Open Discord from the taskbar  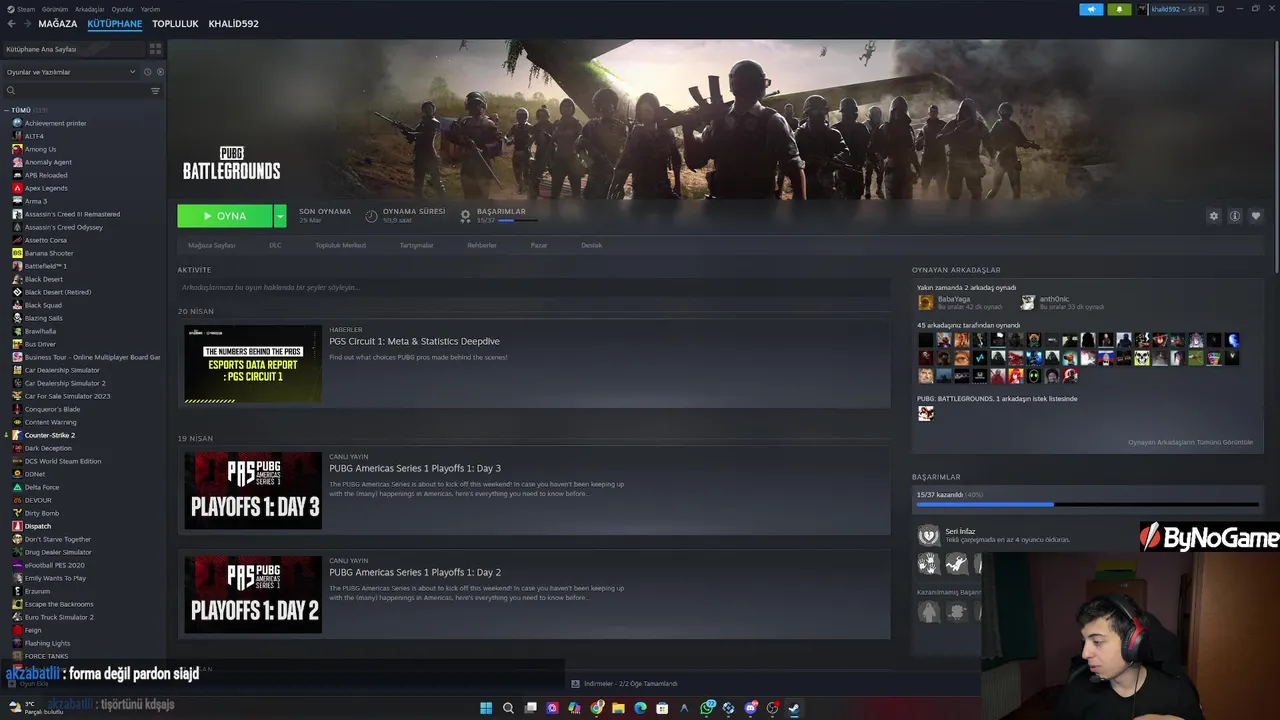750,708
